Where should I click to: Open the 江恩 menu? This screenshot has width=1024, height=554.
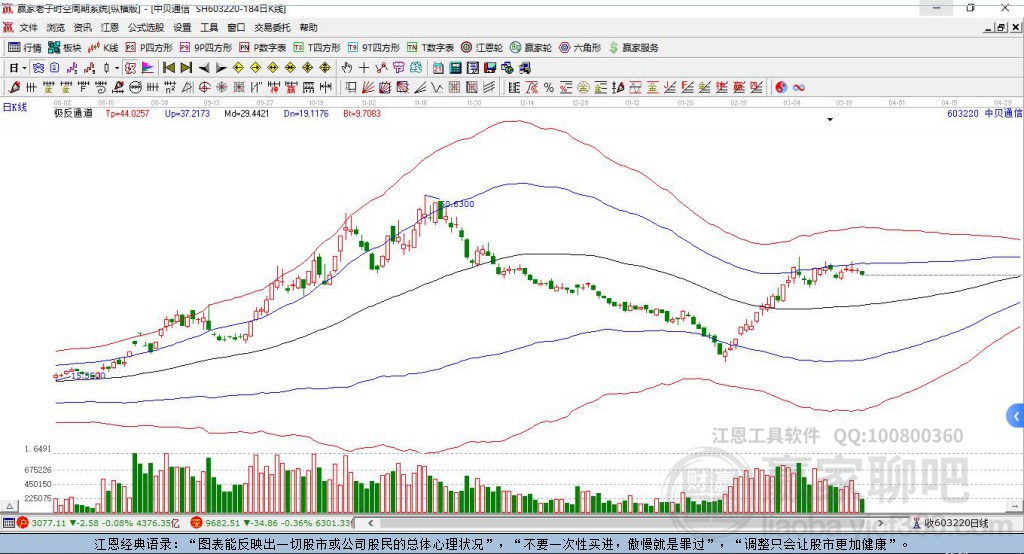(110, 27)
